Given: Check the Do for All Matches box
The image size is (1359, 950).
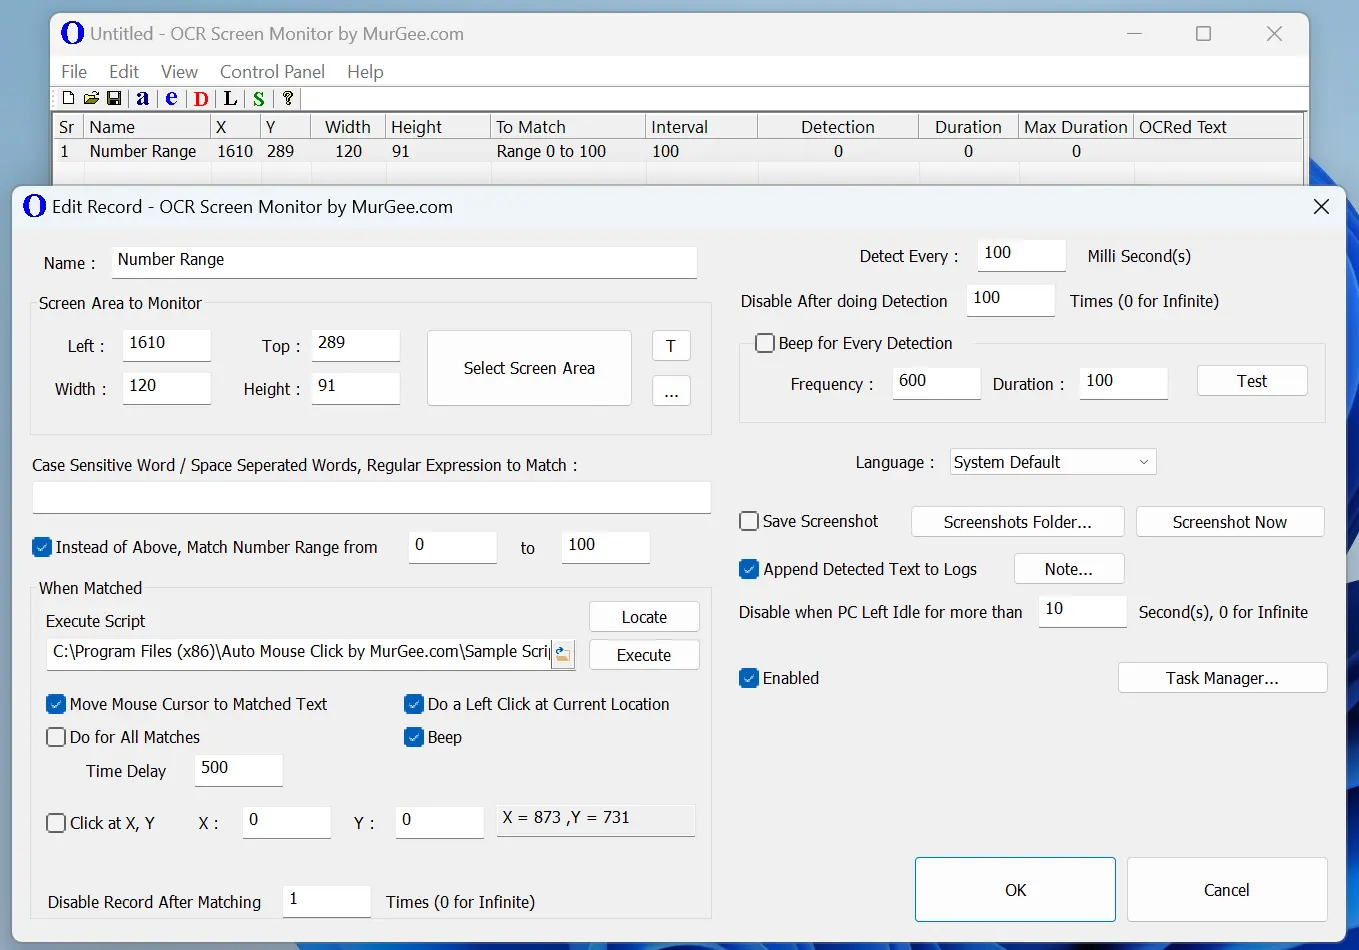Looking at the screenshot, I should click(56, 737).
